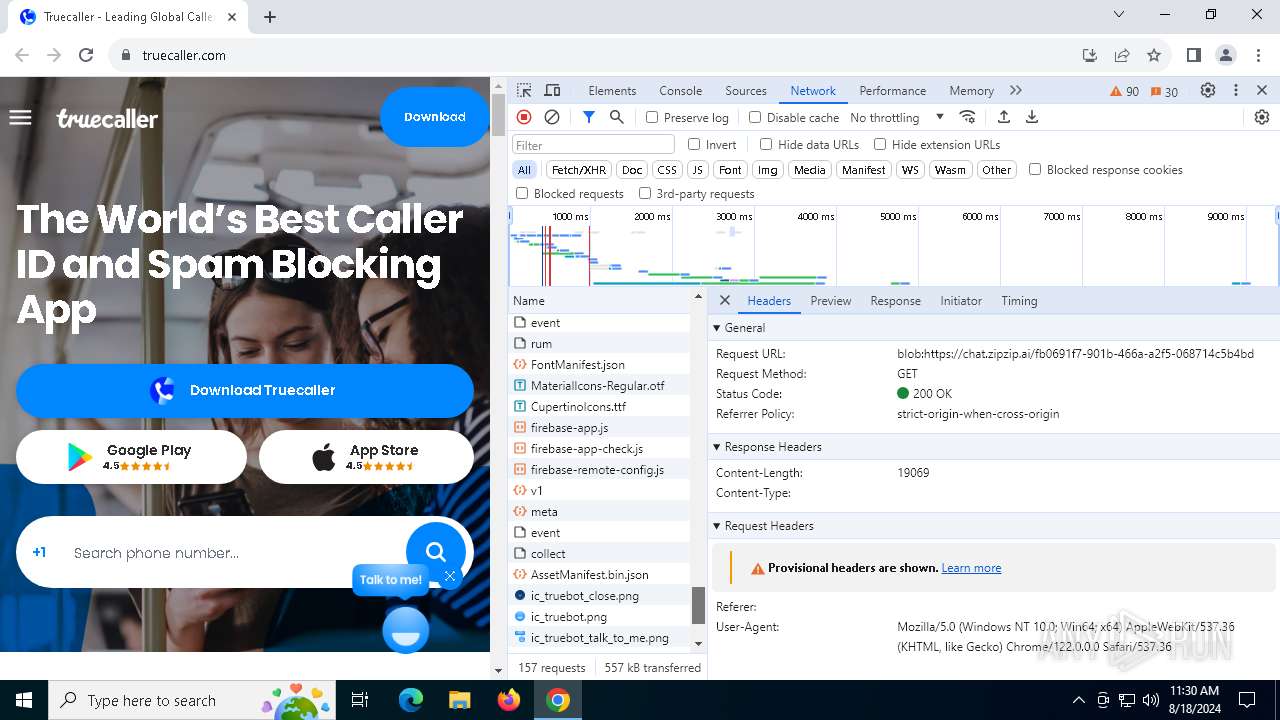Check 3rd-party requests checkbox
Viewport: 1280px width, 720px height.
(x=645, y=193)
